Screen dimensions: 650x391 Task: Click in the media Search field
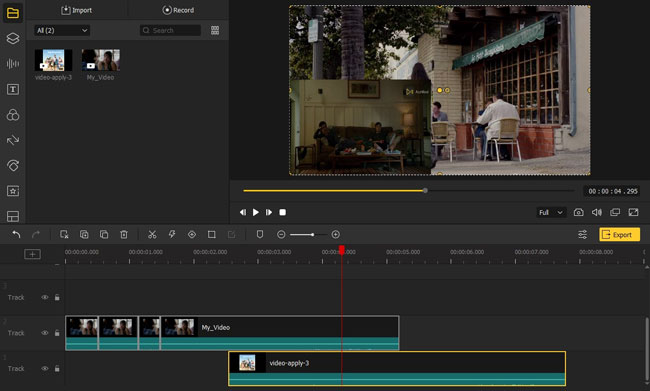pyautogui.click(x=170, y=30)
